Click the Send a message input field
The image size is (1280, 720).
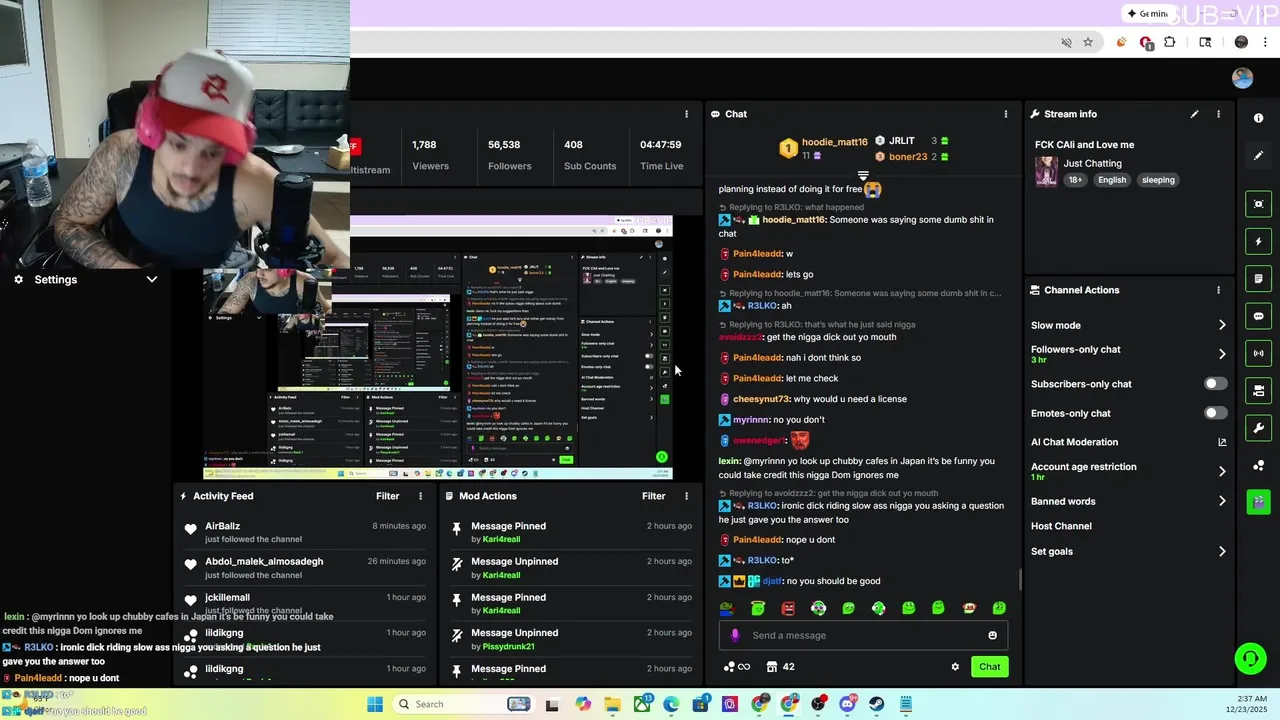pos(865,635)
